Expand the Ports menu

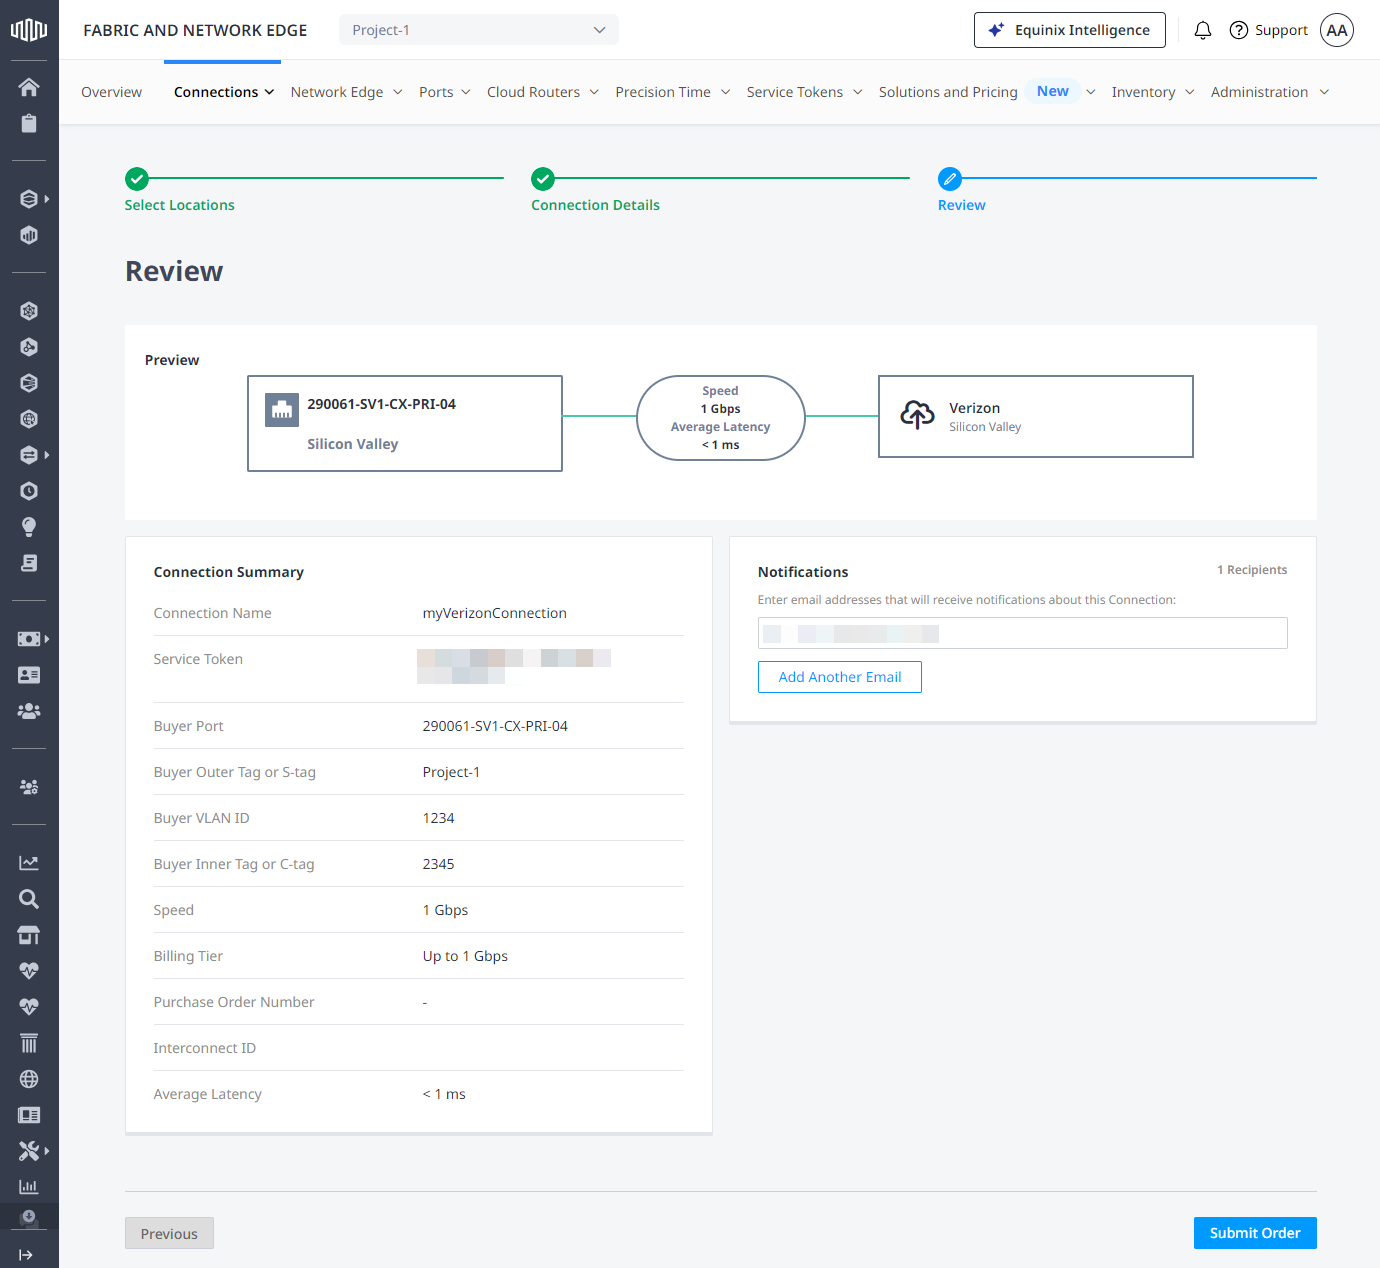point(444,92)
